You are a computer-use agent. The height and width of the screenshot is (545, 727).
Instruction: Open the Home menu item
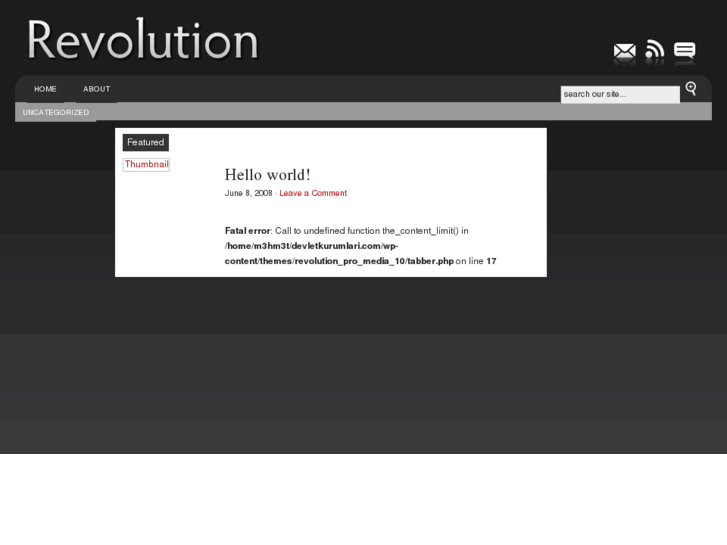click(x=45, y=89)
